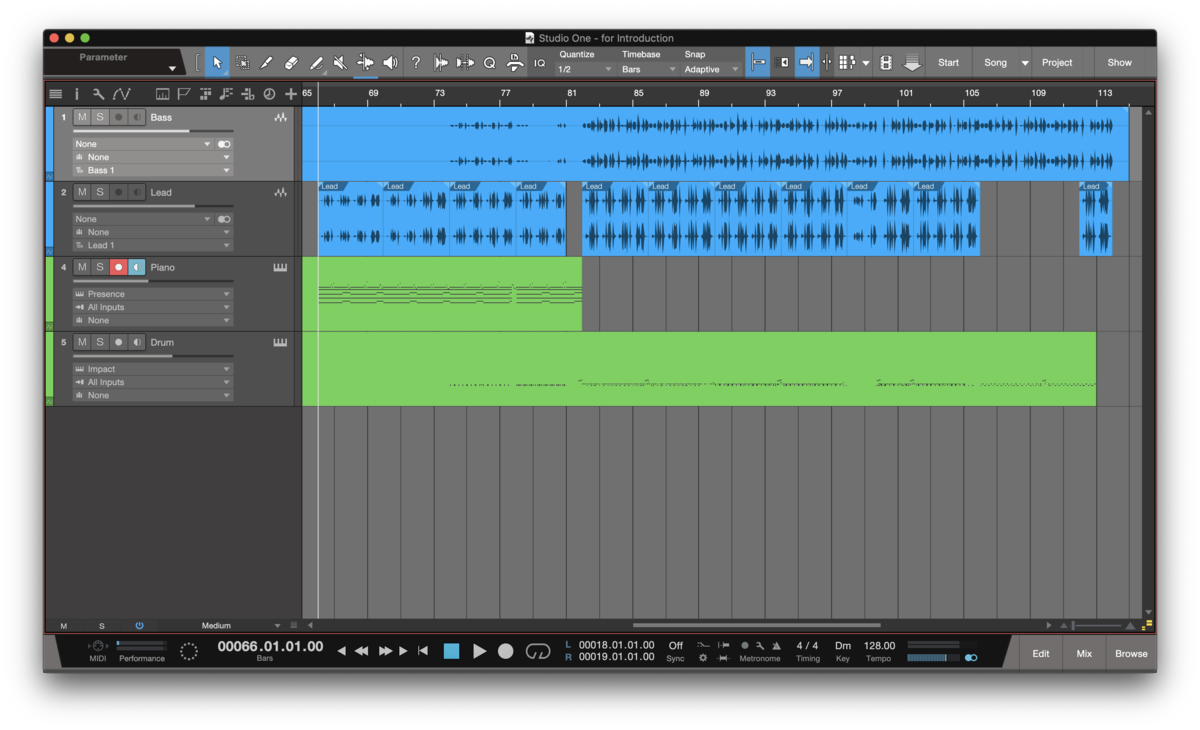Screen dimensions: 1200x730
Task: Click the Q quantize icon
Action: pyautogui.click(x=490, y=63)
